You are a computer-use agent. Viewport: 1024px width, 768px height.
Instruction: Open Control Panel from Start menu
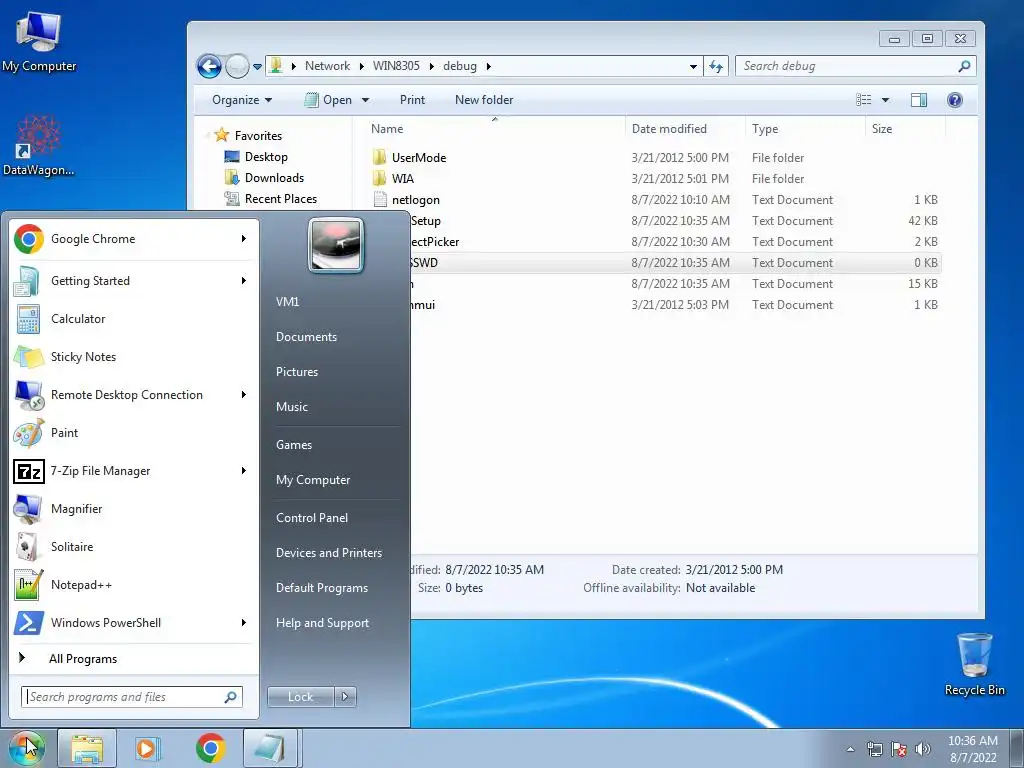pos(312,518)
